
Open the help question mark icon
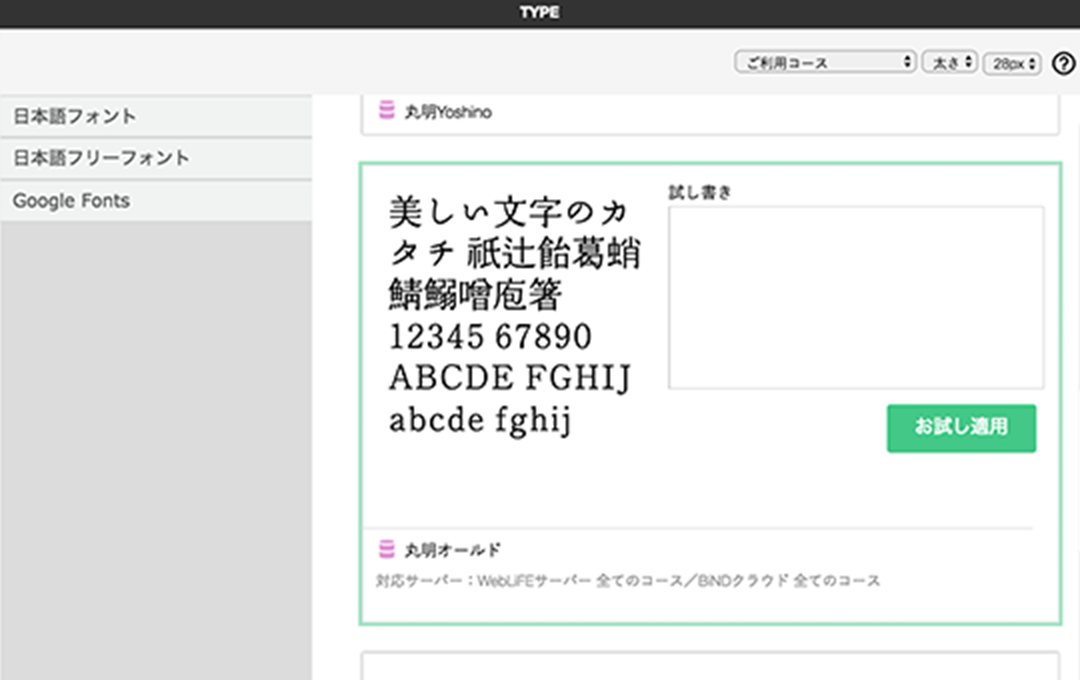[x=1063, y=62]
